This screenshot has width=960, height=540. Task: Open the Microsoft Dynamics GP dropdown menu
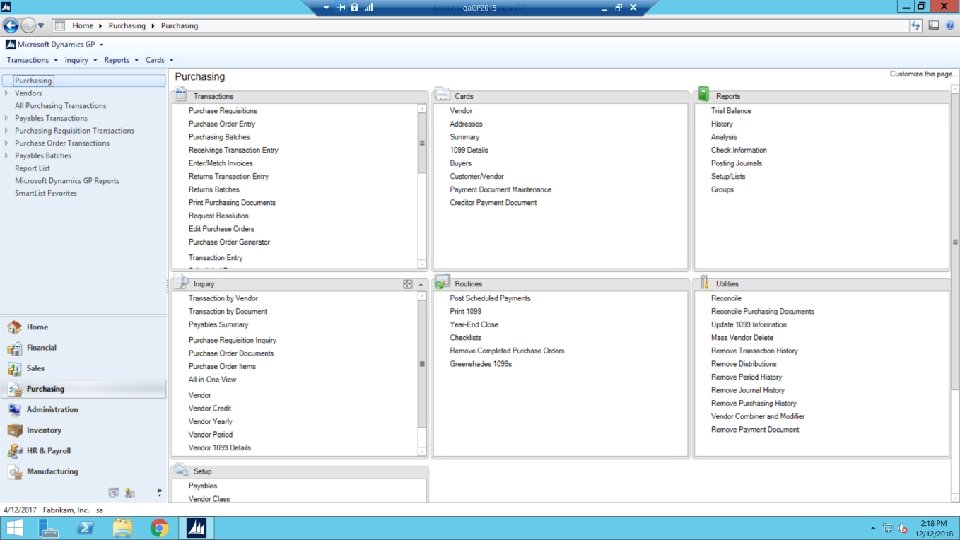pyautogui.click(x=54, y=45)
